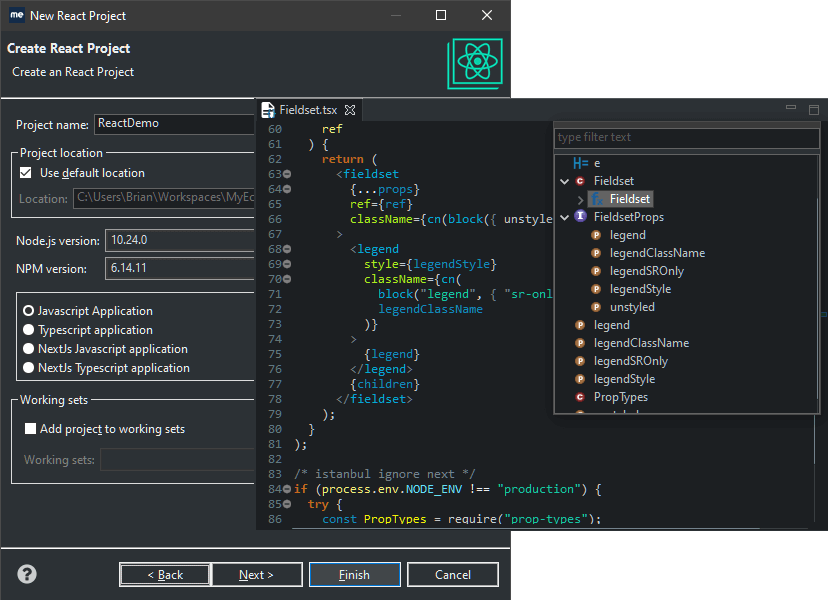The image size is (828, 600).
Task: Cancel the New React Project dialog
Action: point(453,575)
